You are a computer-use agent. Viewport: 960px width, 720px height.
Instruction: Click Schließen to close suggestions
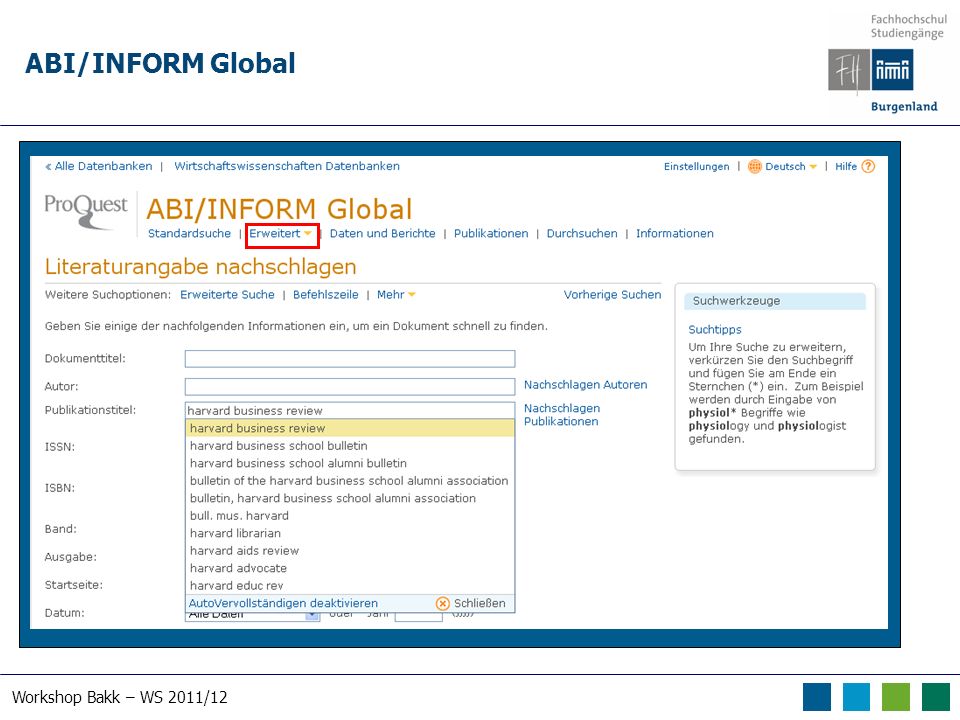click(479, 603)
